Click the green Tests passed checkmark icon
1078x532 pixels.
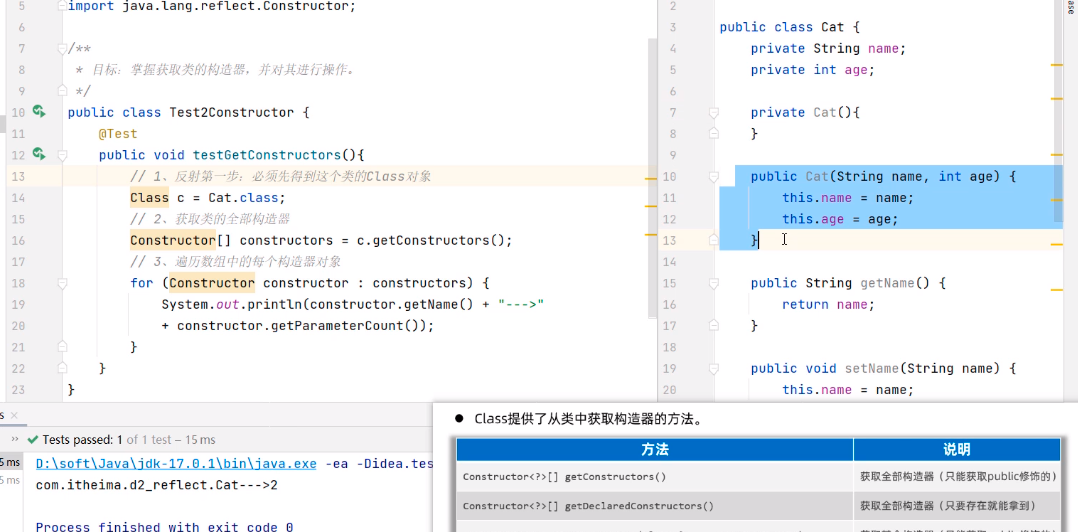click(x=32, y=439)
